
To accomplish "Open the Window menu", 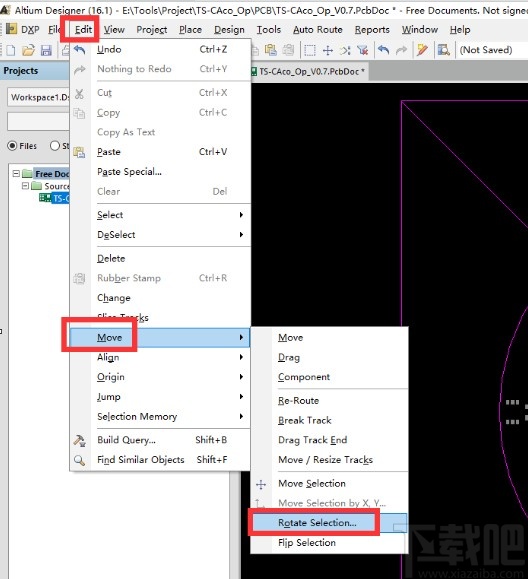I will (x=420, y=30).
